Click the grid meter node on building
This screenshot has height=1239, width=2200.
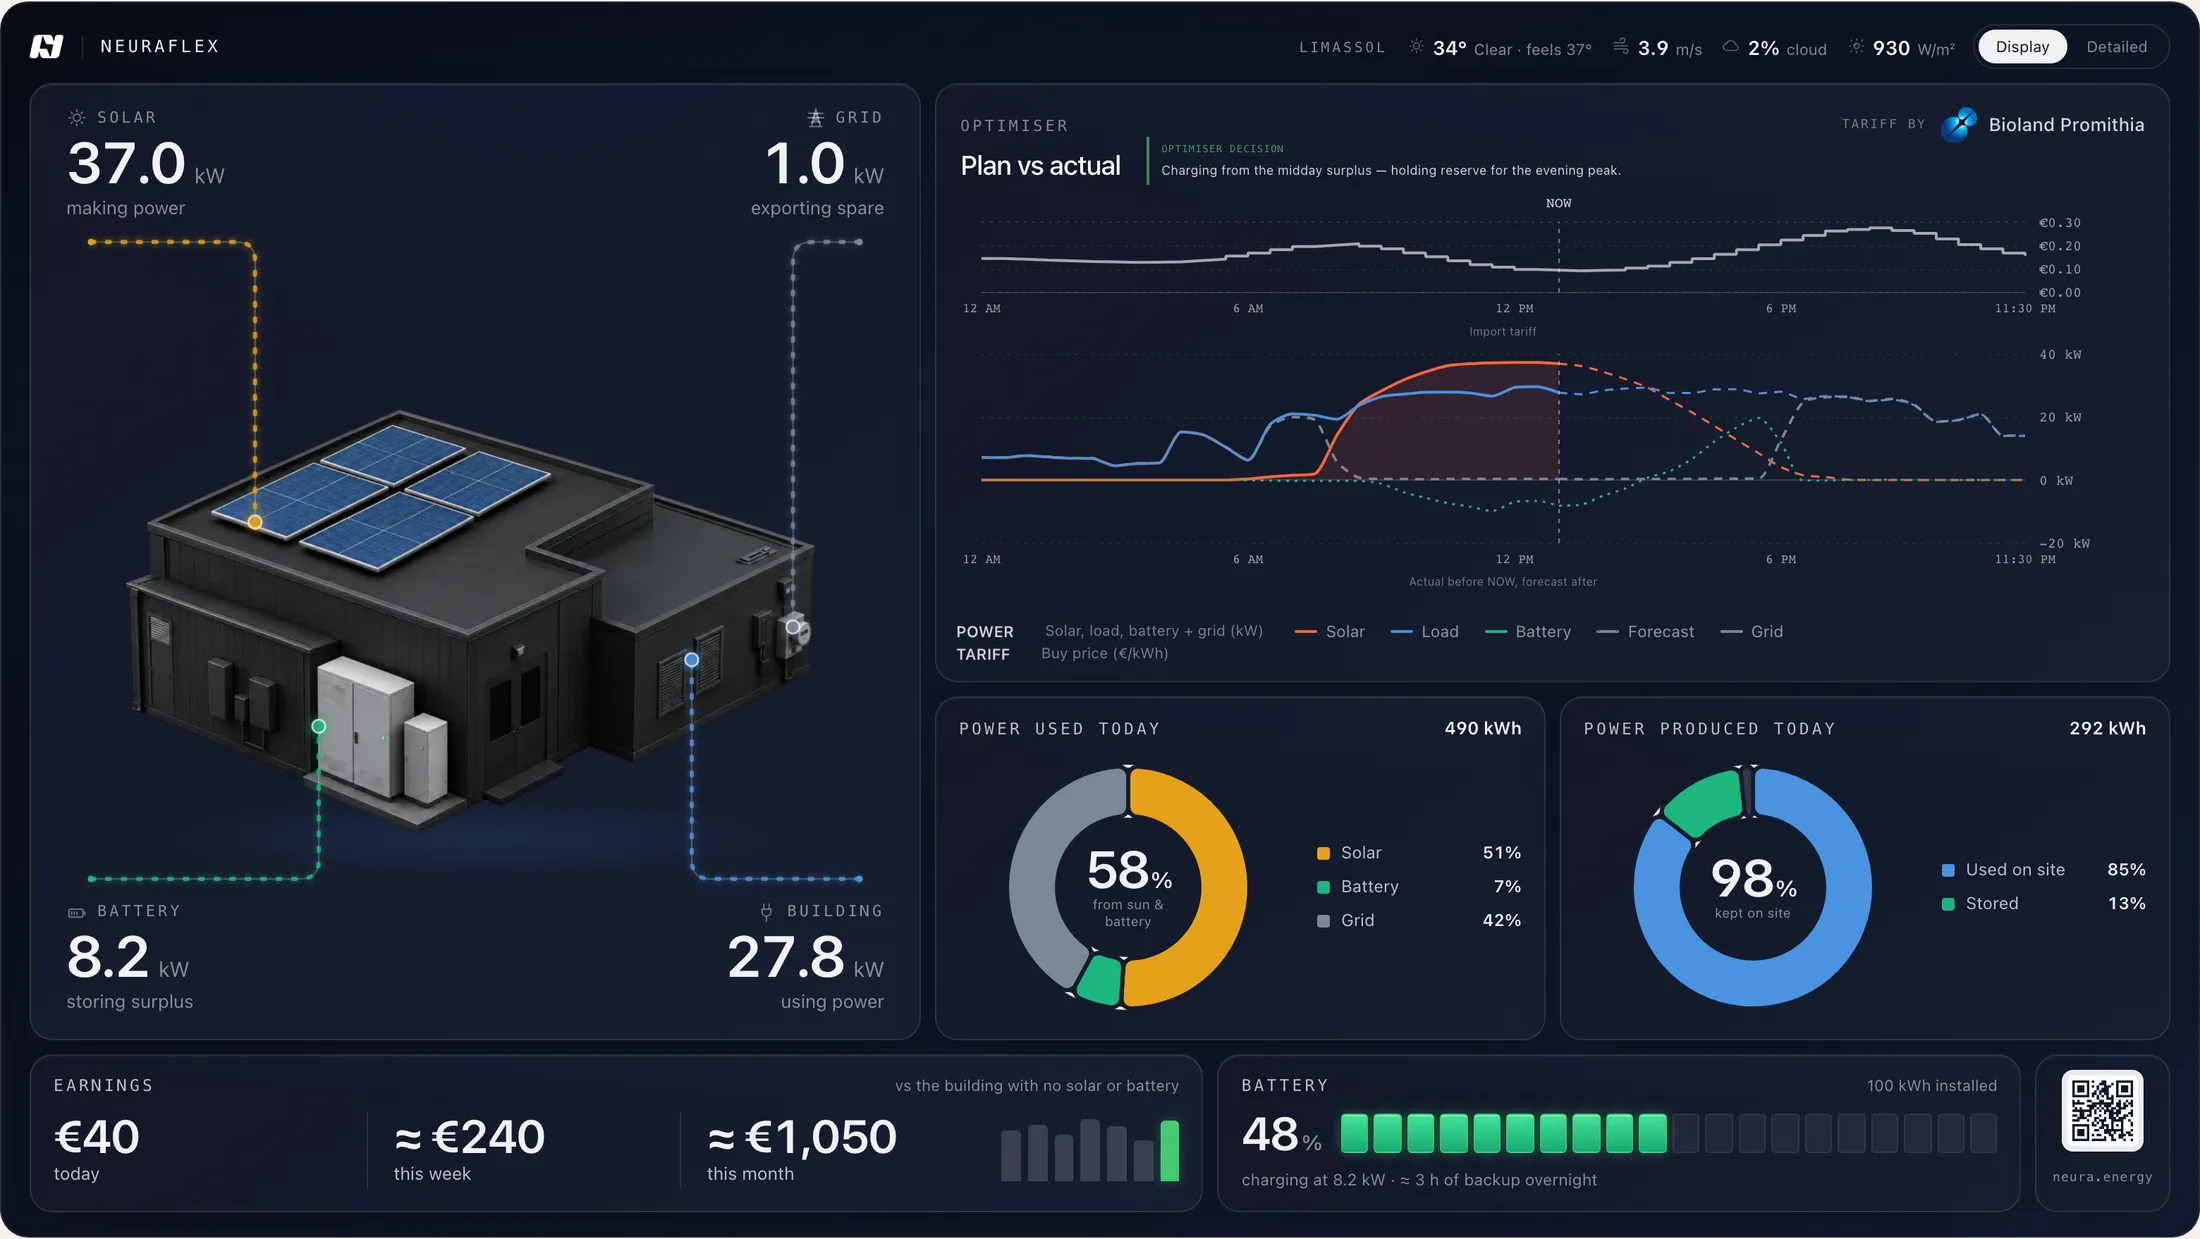(x=793, y=627)
